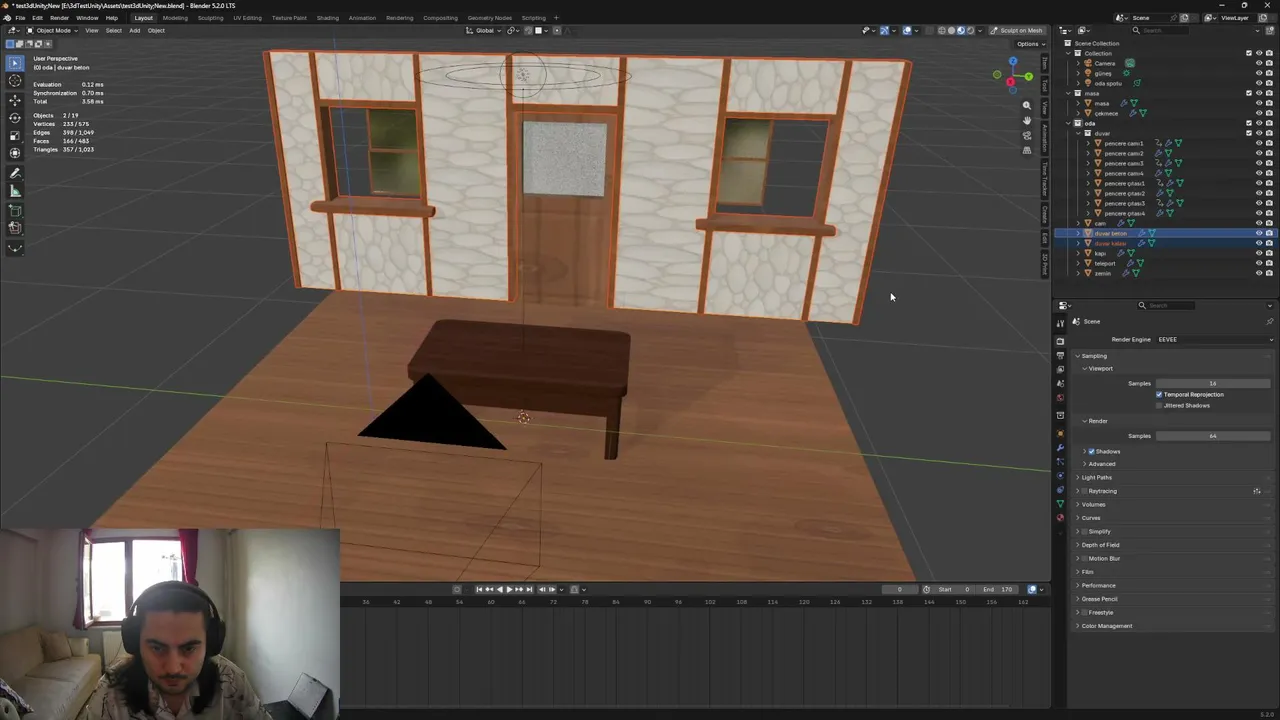Open the Modifiers wrench properties tab
The height and width of the screenshot is (720, 1280).
(x=1061, y=447)
